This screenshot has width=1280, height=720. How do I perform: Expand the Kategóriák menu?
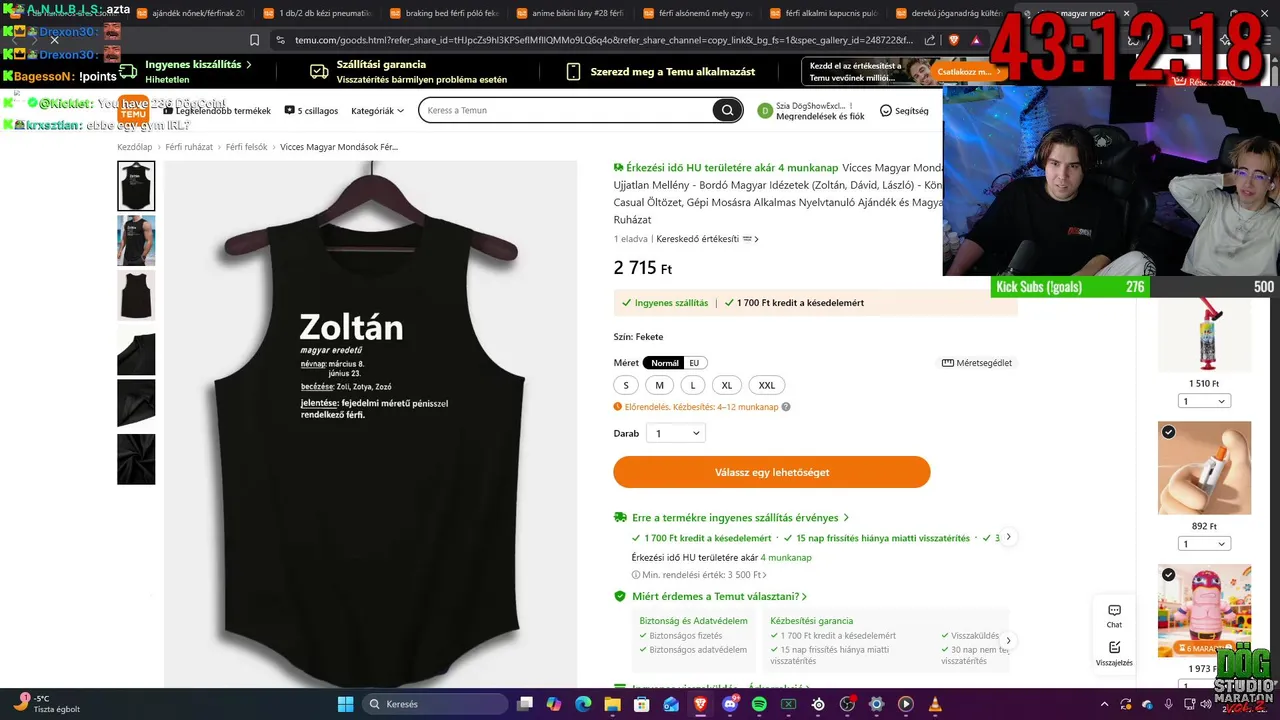tap(377, 111)
